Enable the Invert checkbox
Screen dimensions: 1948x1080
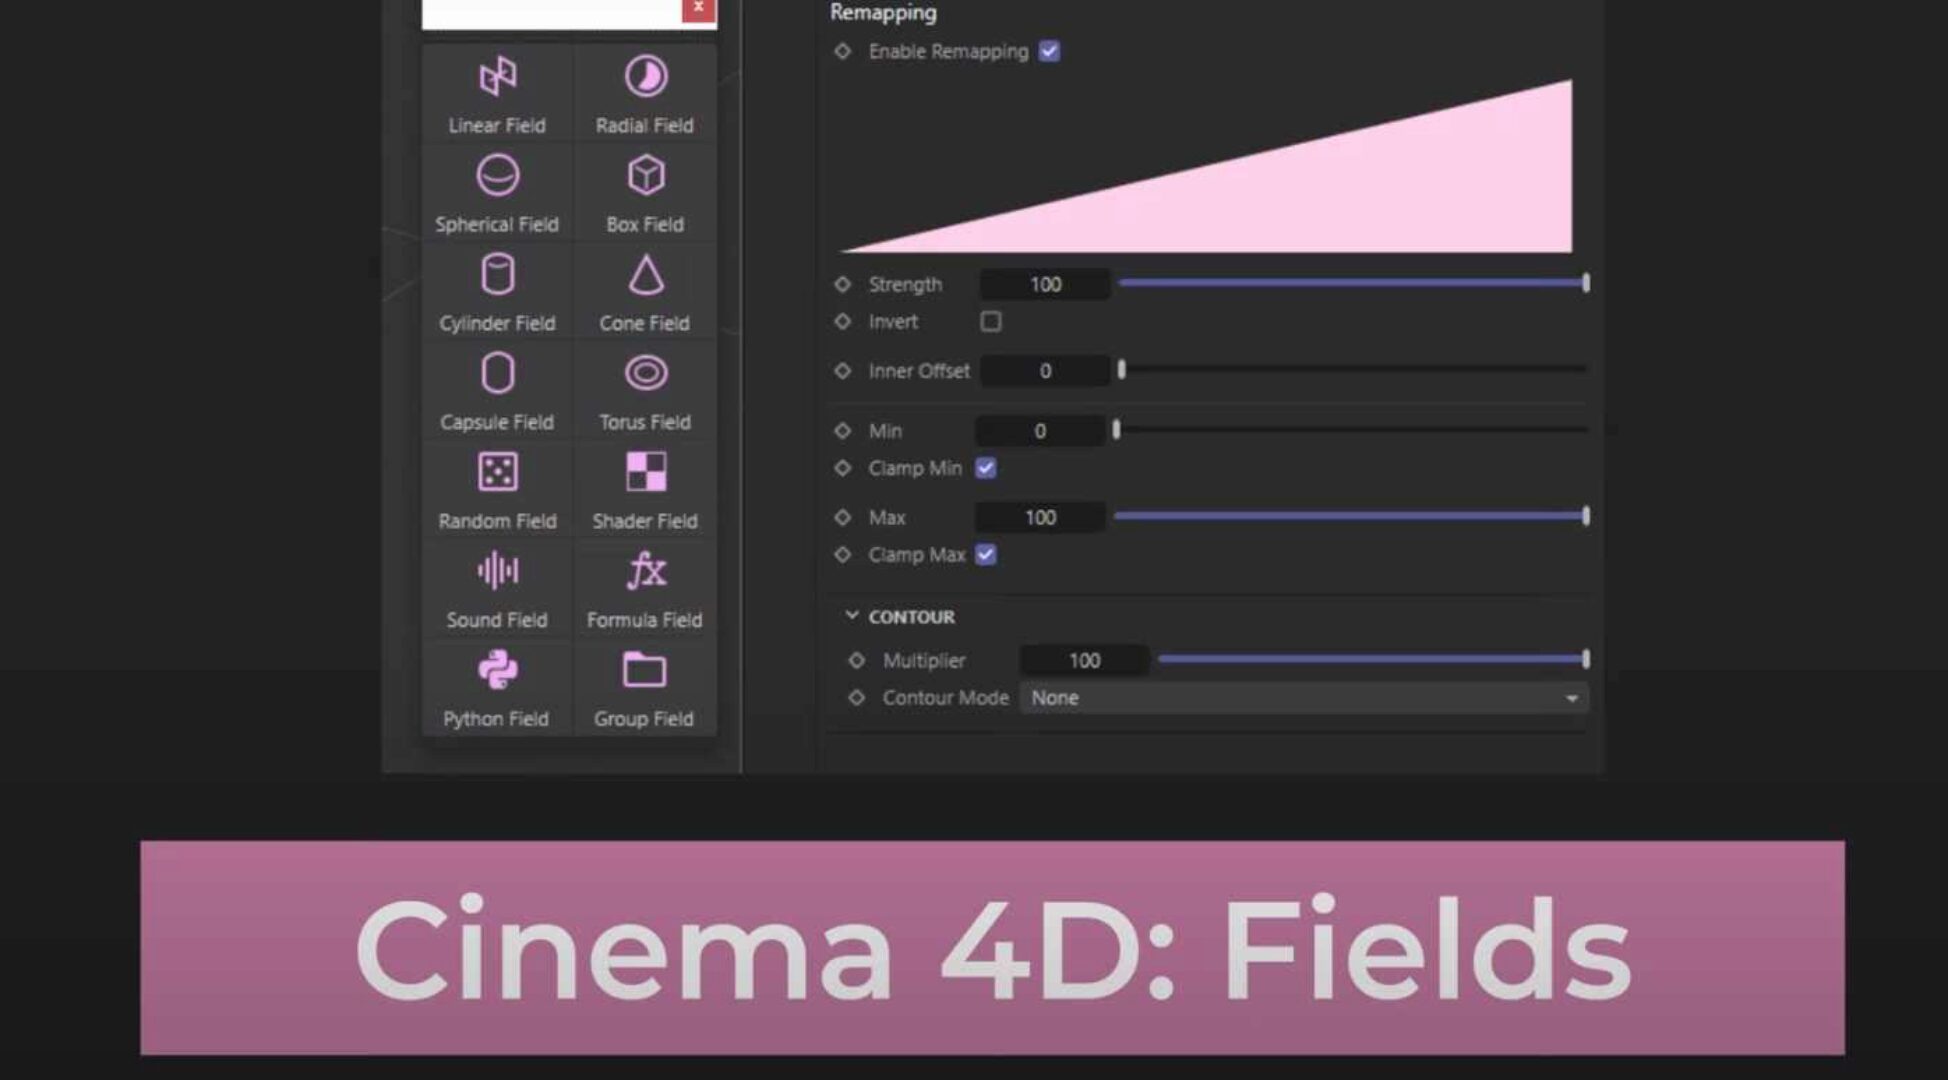click(990, 321)
